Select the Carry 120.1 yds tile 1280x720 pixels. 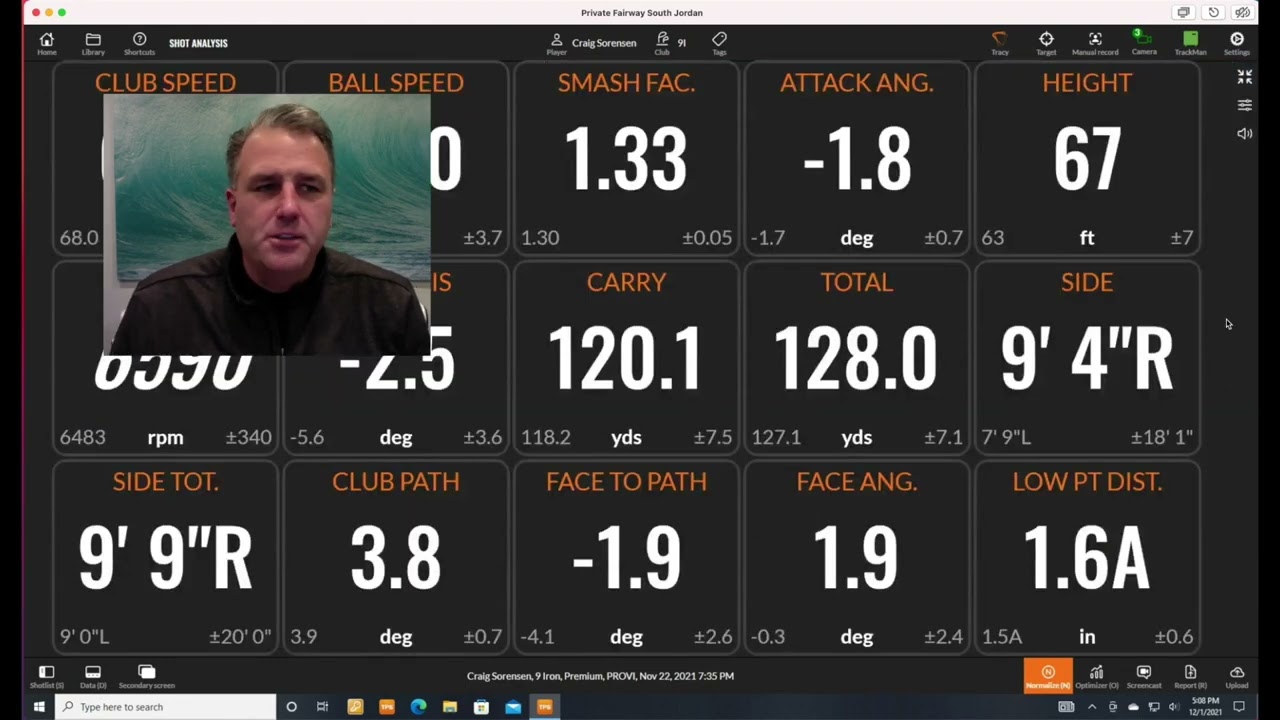pos(626,357)
